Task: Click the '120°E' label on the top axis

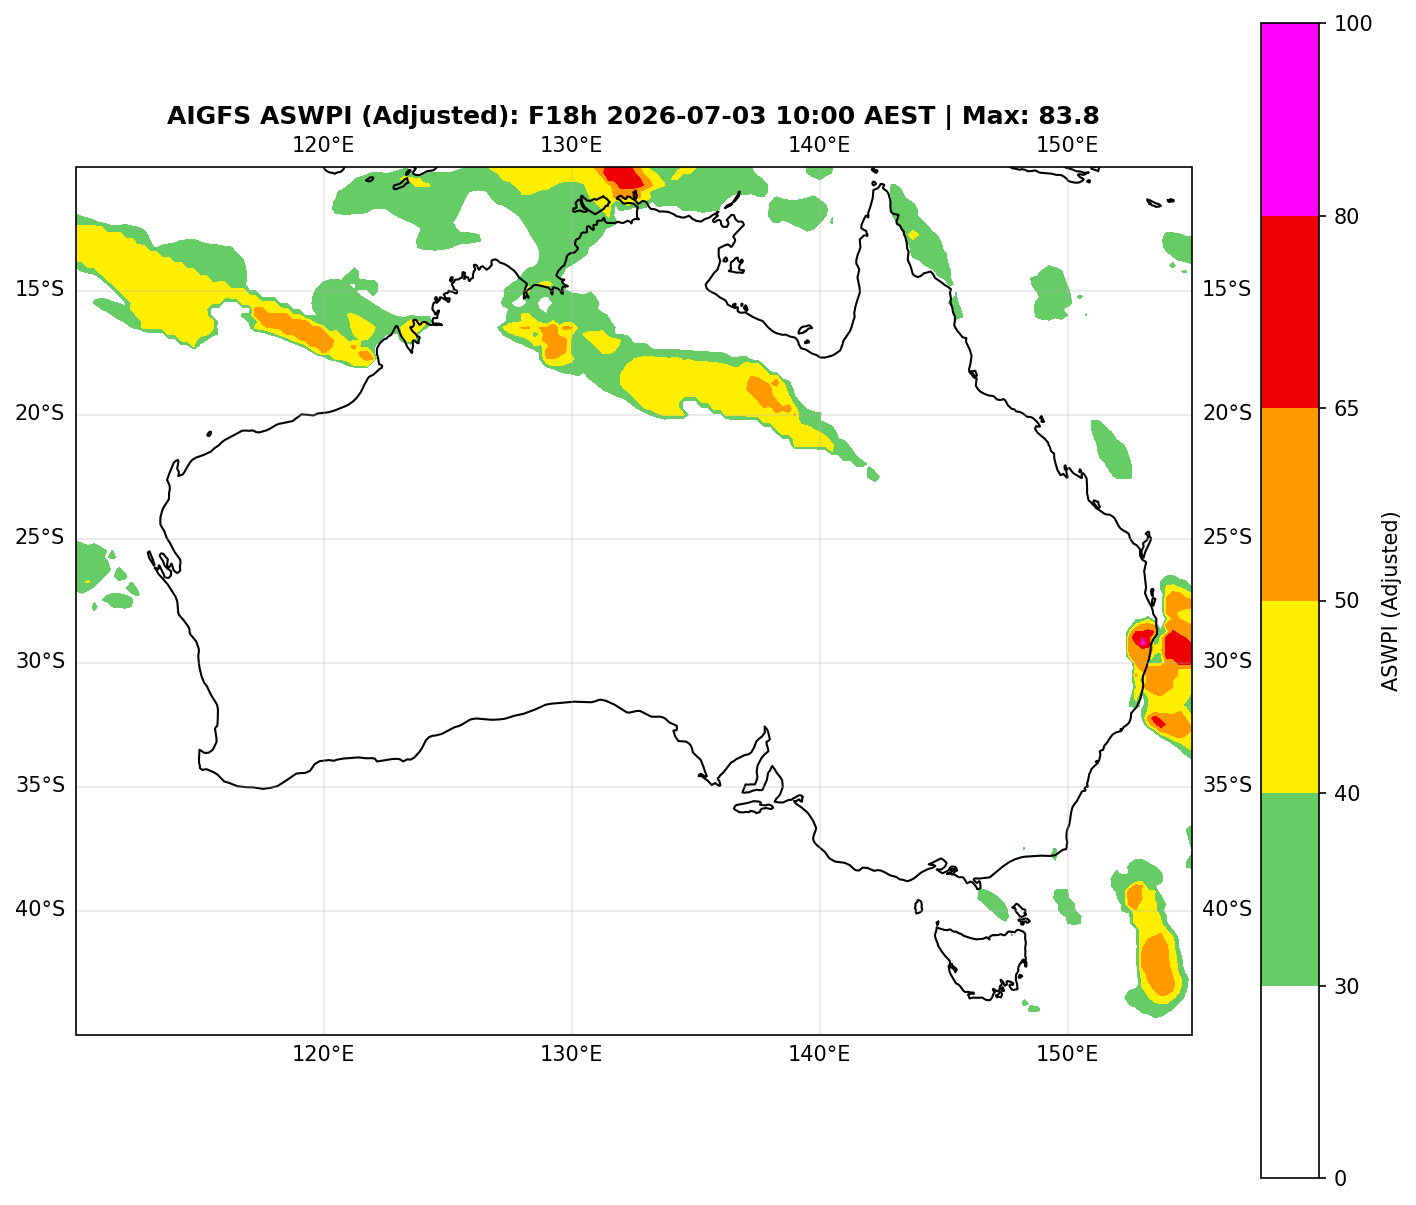Action: [323, 145]
